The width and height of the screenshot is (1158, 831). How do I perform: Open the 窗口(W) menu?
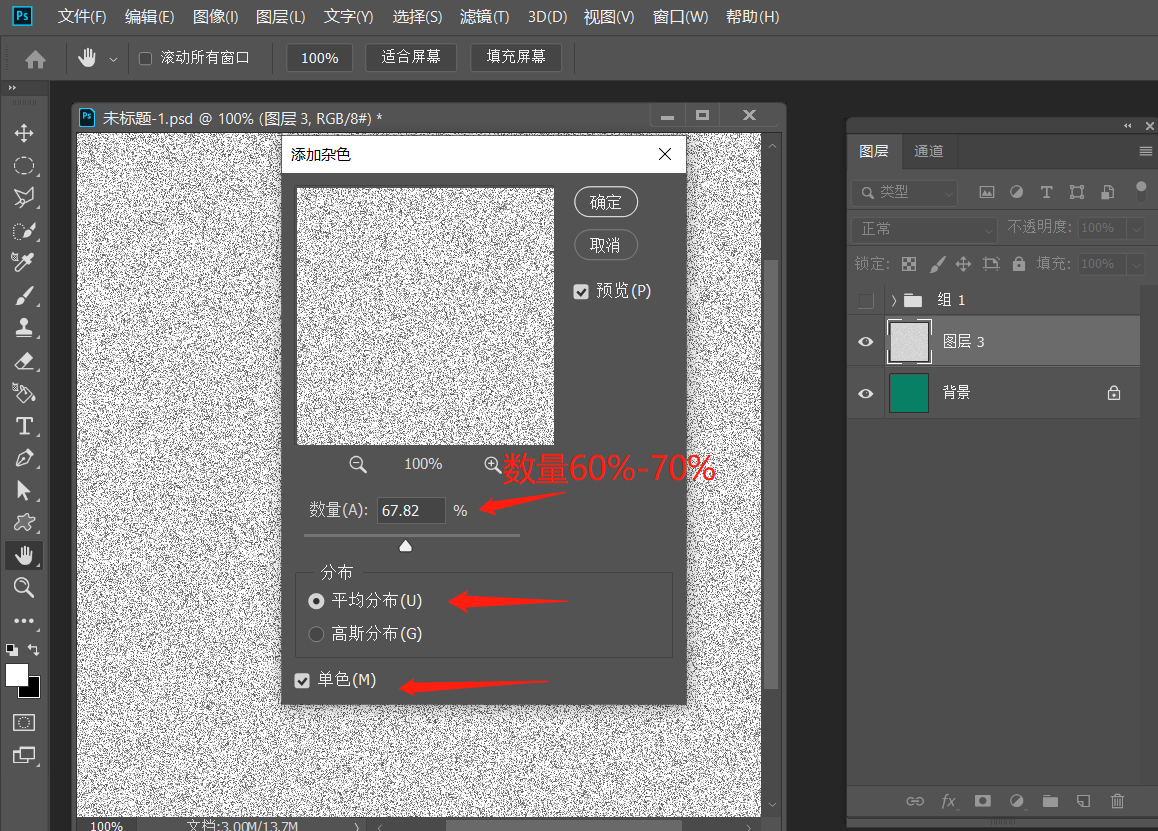pos(679,16)
